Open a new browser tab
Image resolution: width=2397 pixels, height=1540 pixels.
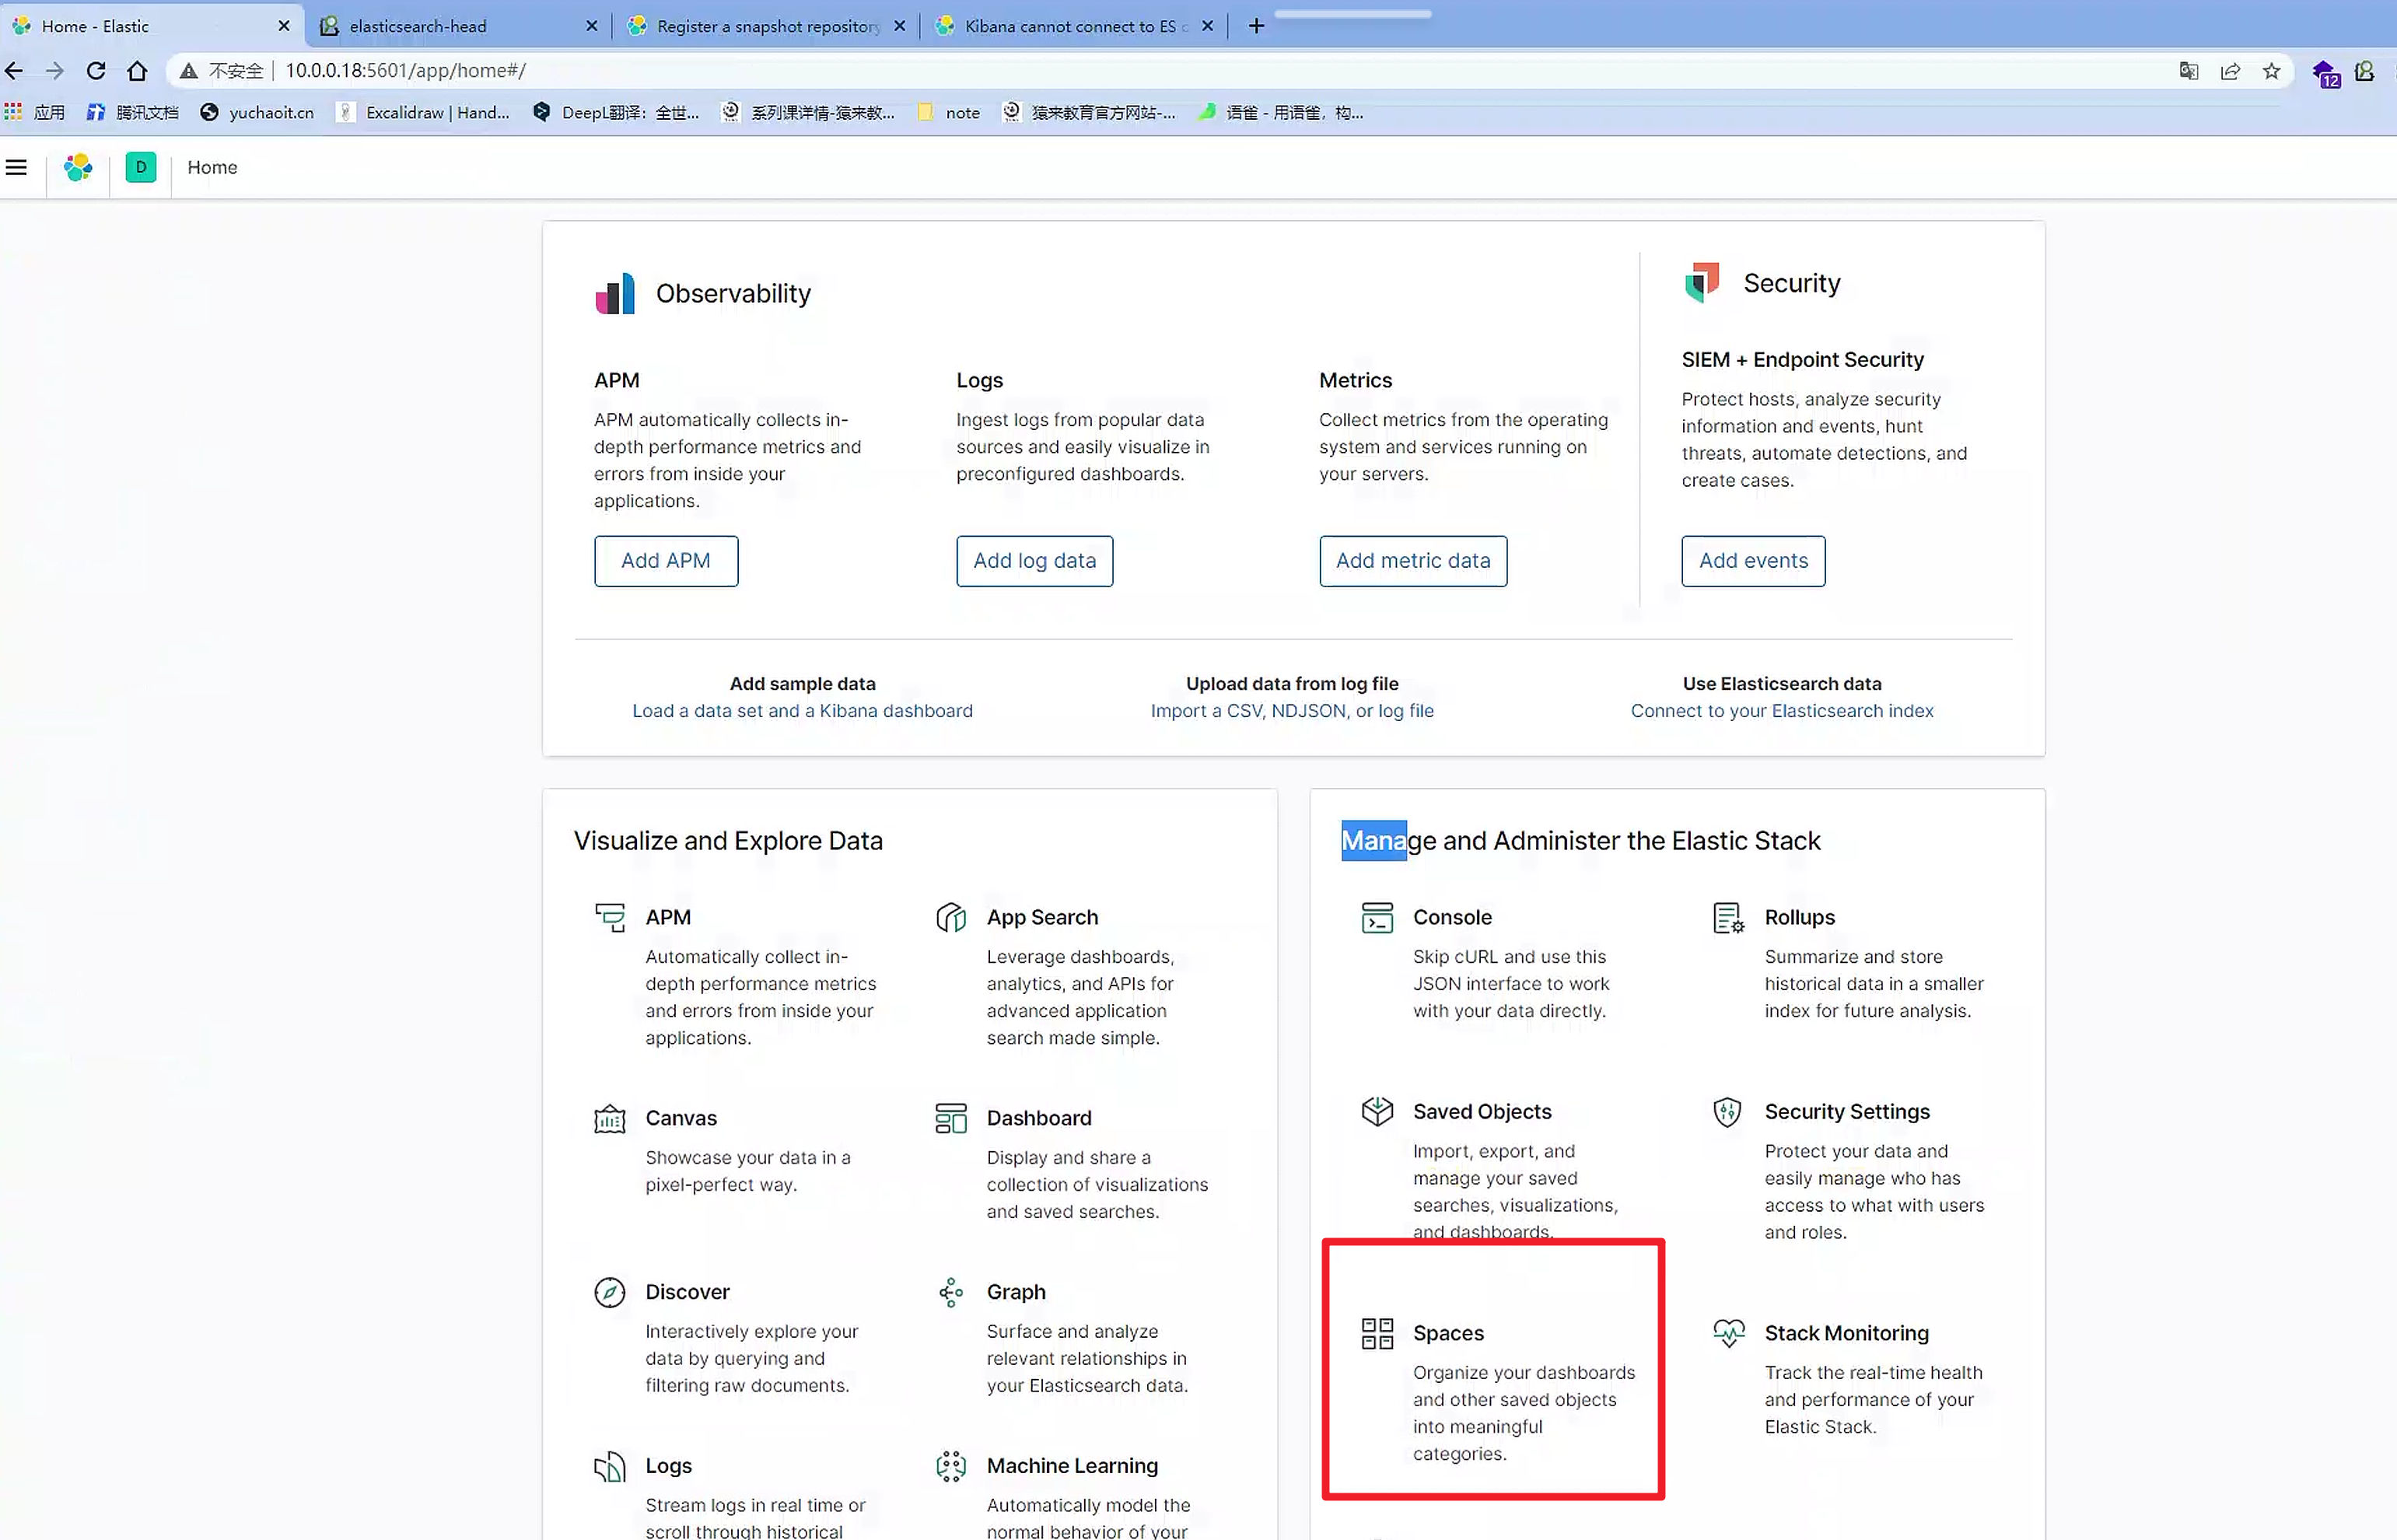tap(1256, 26)
